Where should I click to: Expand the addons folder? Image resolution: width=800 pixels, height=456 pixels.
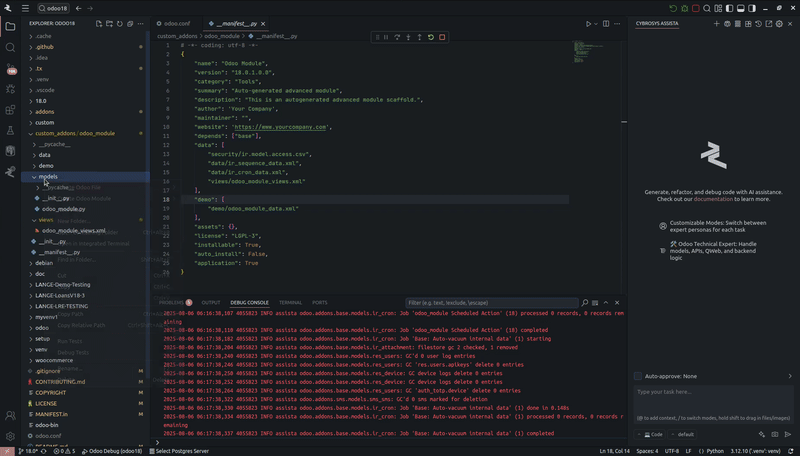tap(84, 112)
